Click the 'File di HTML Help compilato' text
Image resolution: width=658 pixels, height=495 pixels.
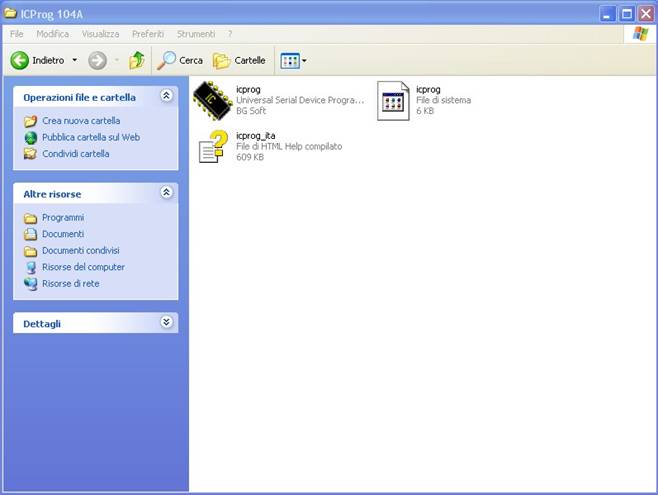tap(289, 146)
